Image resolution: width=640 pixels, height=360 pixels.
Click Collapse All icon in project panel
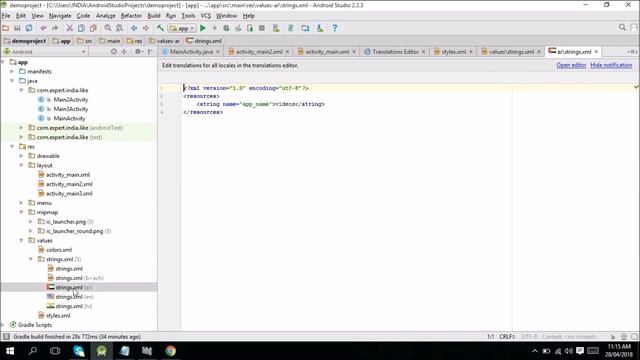click(x=124, y=51)
